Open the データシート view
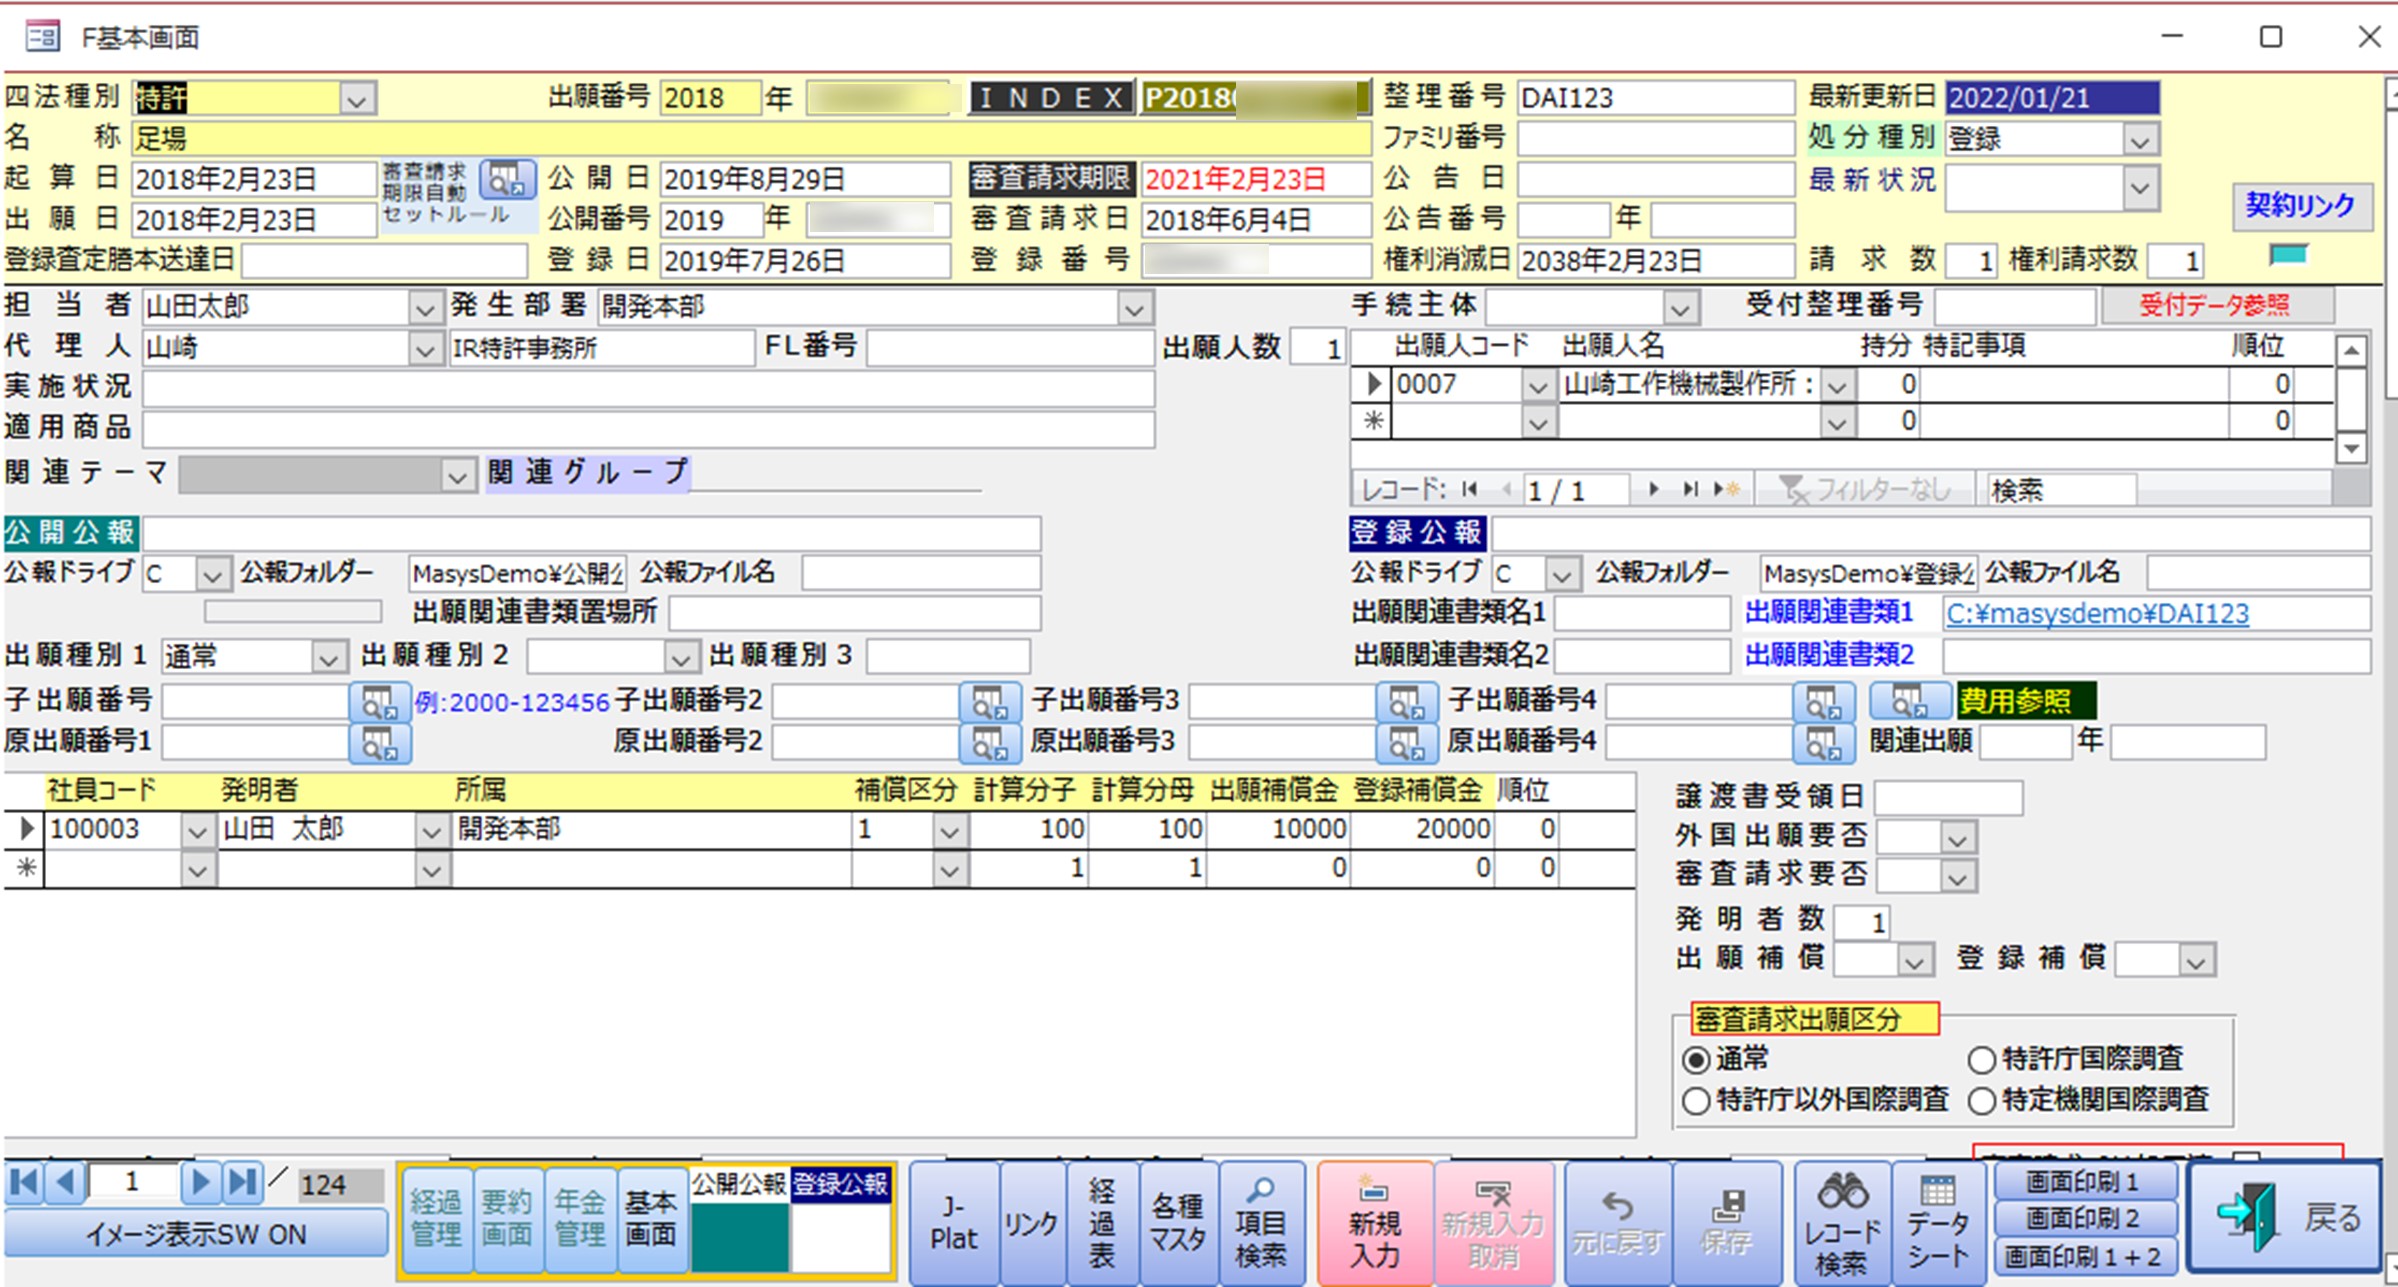 (x=1938, y=1224)
